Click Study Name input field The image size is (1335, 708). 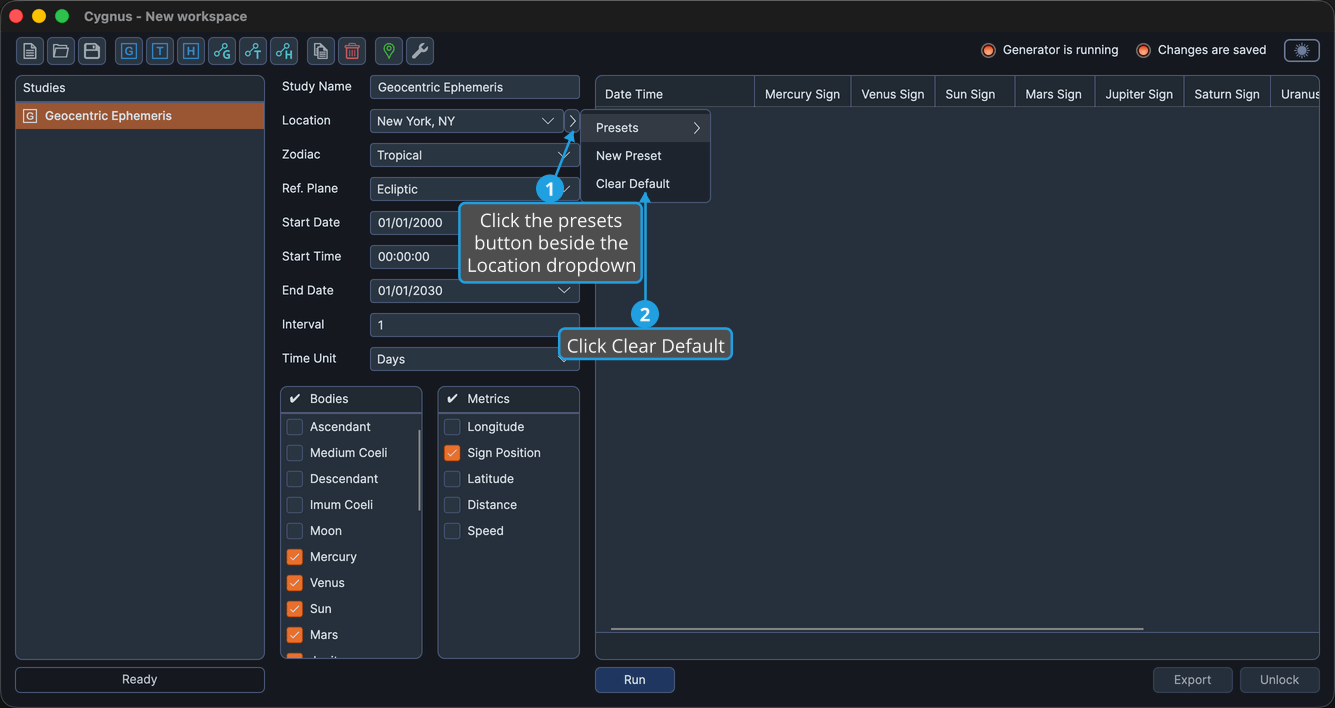coord(474,87)
